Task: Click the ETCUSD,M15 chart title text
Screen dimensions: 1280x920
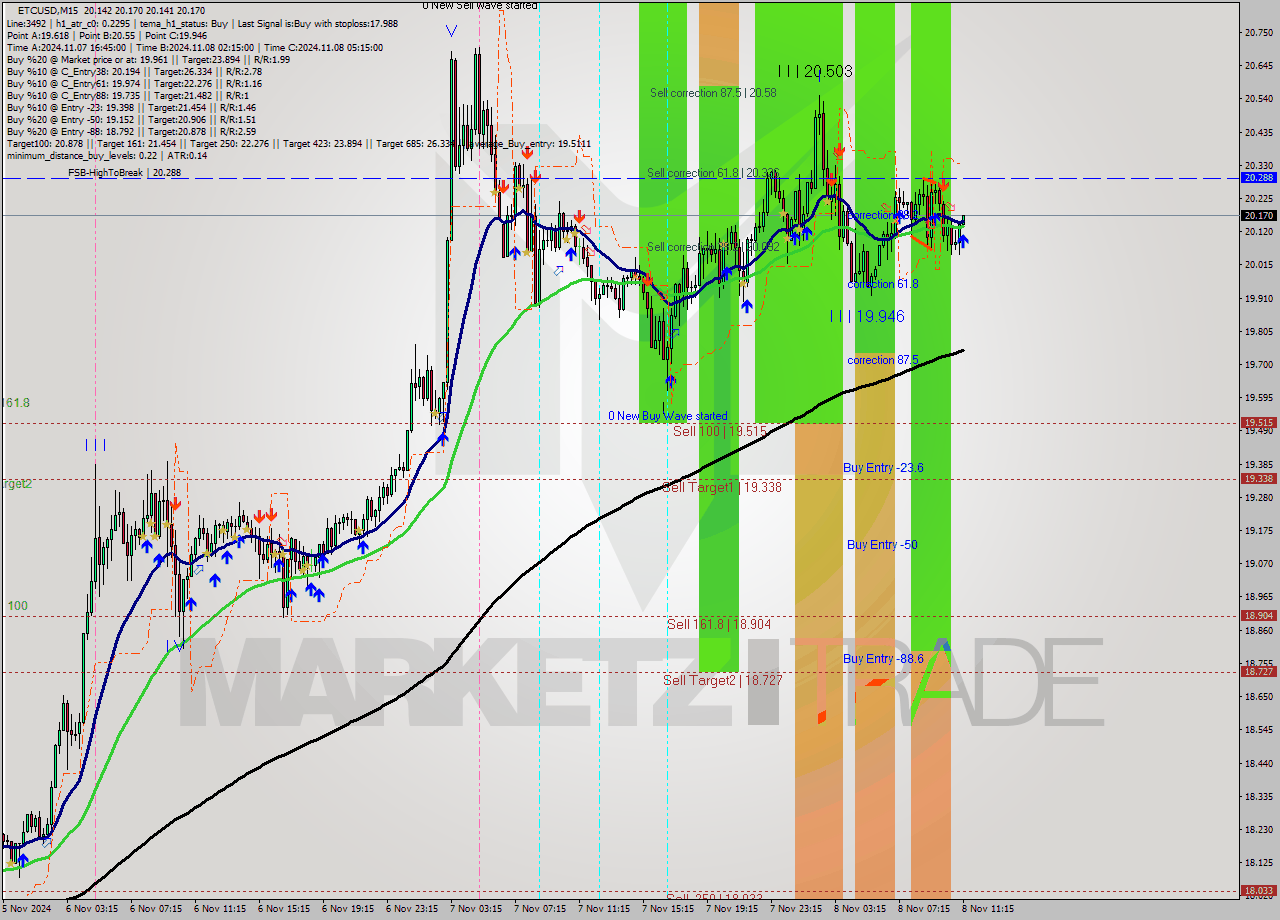Action: pyautogui.click(x=48, y=10)
